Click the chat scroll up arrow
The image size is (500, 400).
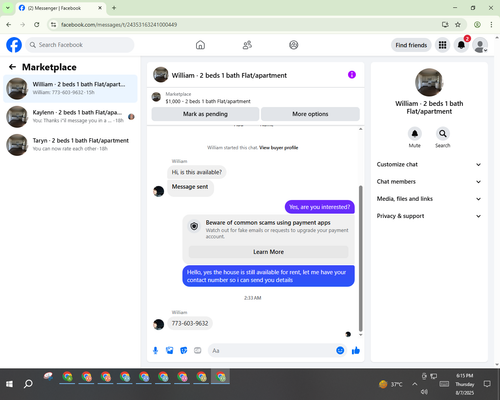pyautogui.click(x=360, y=129)
